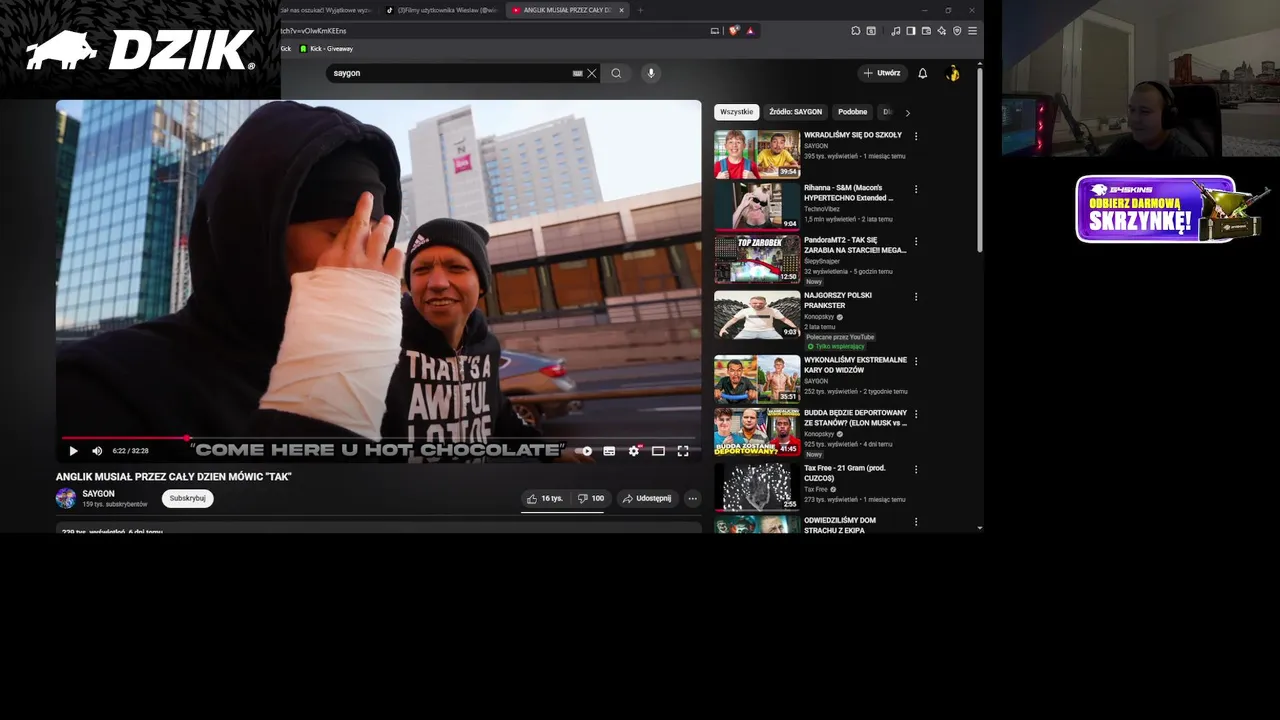Open the account avatar menu
The width and height of the screenshot is (1280, 720).
(x=953, y=73)
